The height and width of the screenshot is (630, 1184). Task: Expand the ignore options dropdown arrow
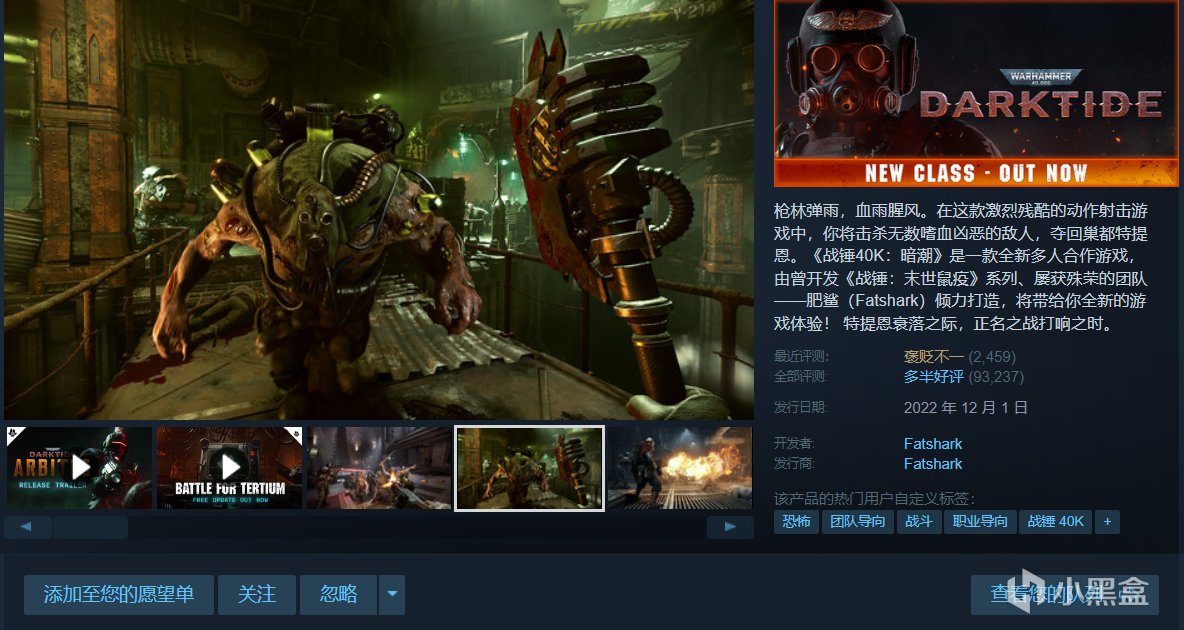(392, 594)
